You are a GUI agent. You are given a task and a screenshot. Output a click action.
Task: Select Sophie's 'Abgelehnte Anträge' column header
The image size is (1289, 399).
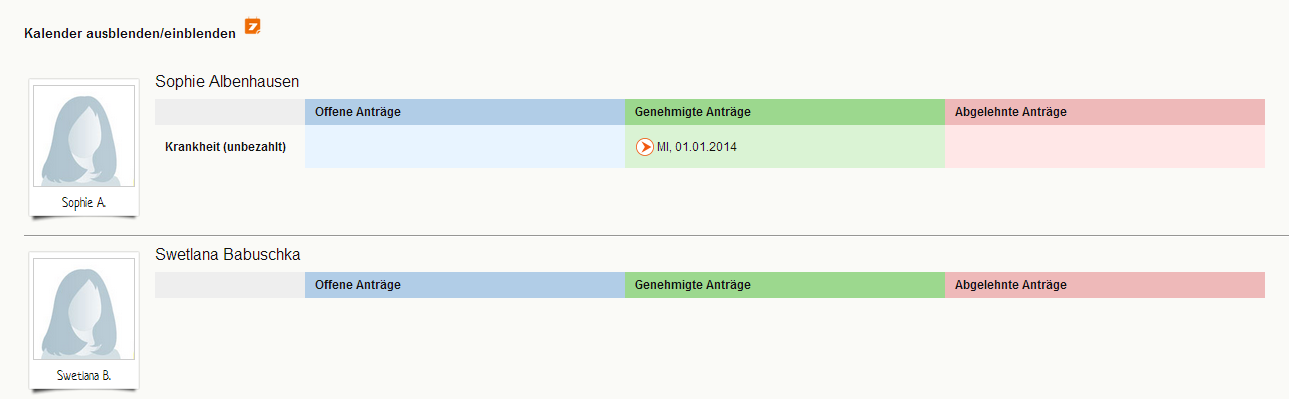(x=1105, y=112)
